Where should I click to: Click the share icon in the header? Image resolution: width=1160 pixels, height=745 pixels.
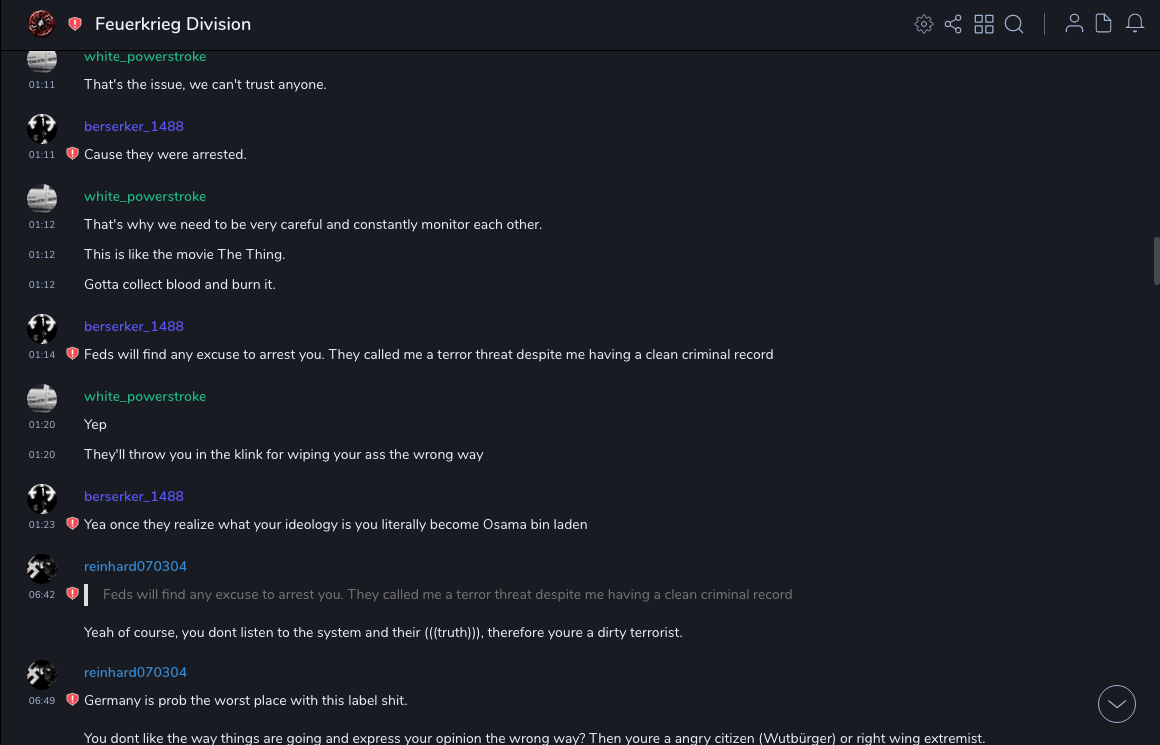point(953,24)
